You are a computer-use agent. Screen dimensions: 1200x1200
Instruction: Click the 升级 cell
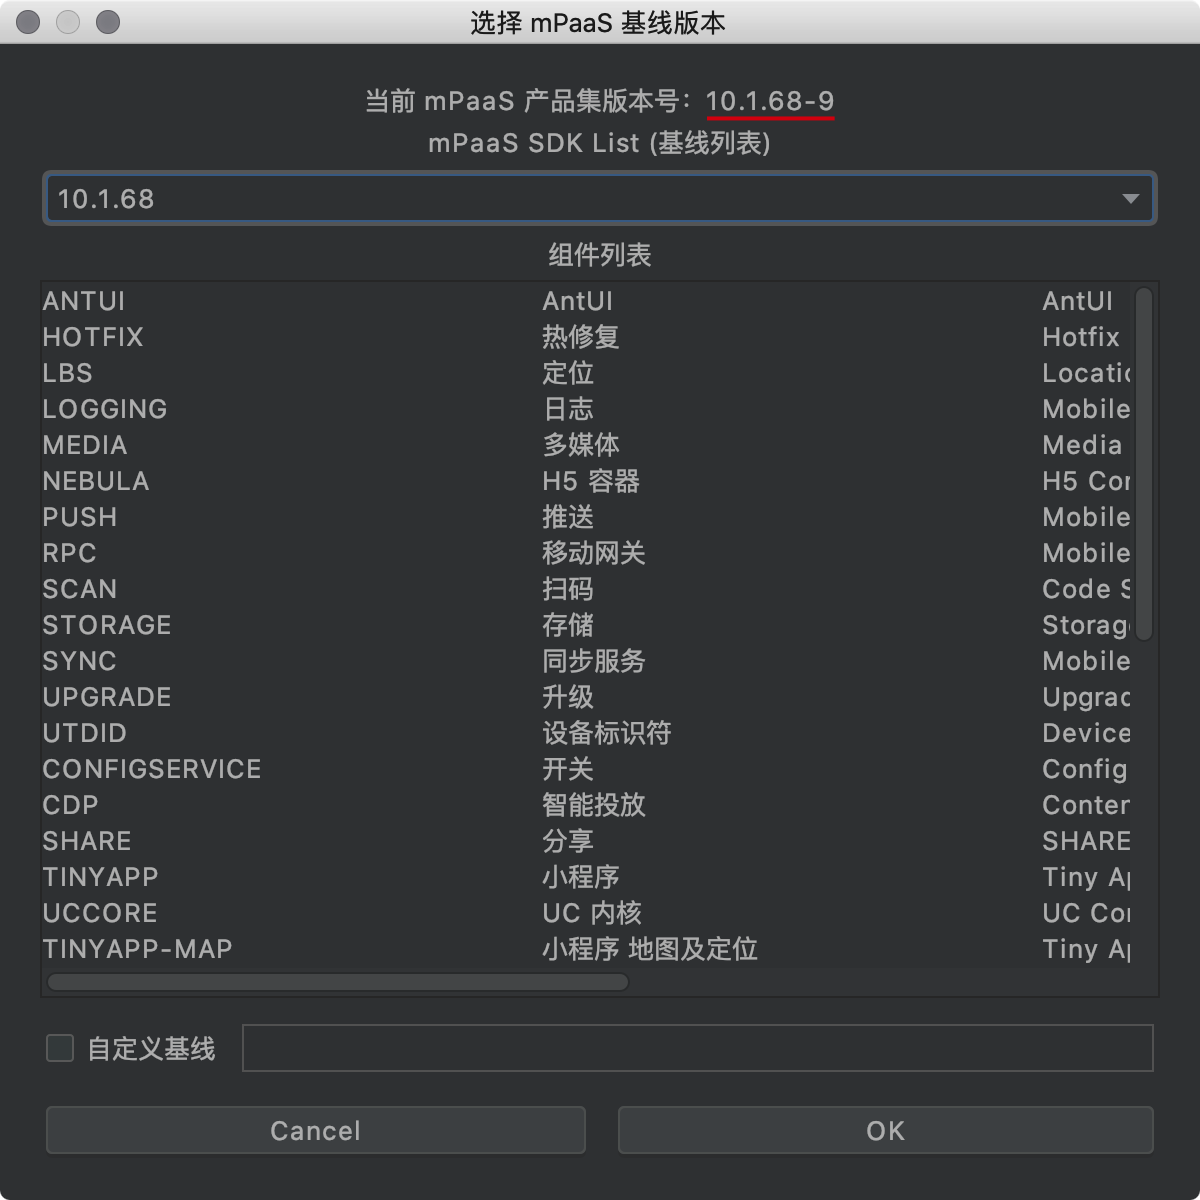tap(568, 697)
